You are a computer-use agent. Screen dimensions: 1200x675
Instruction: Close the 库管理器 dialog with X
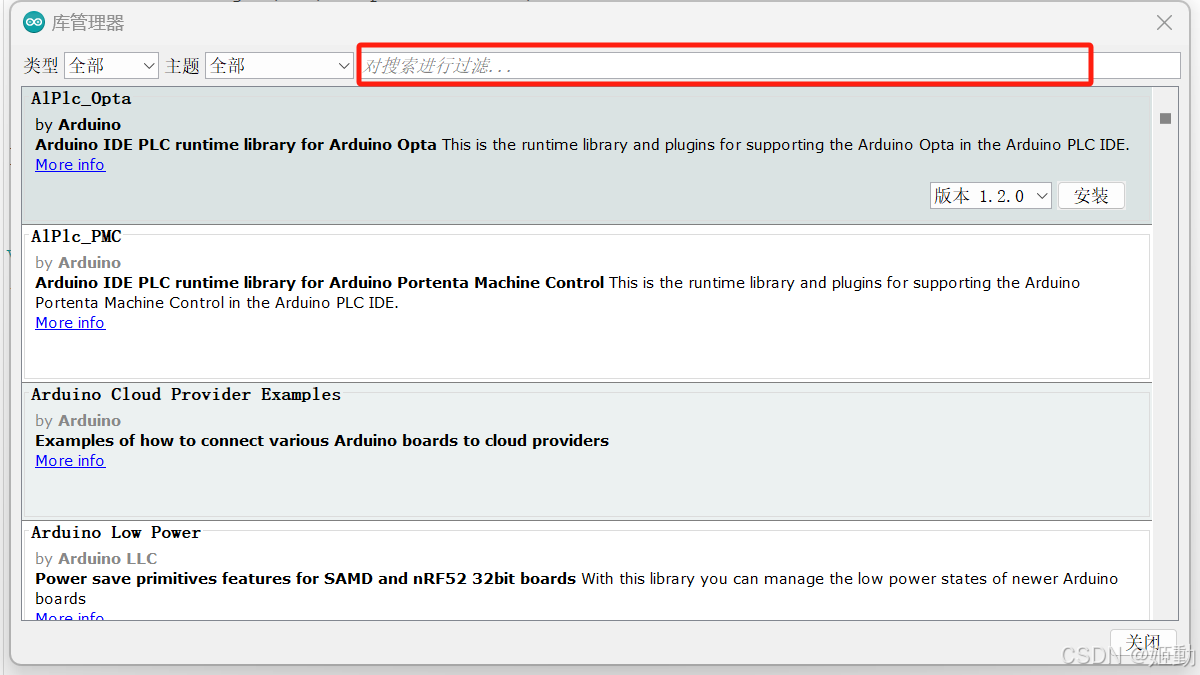1164,22
